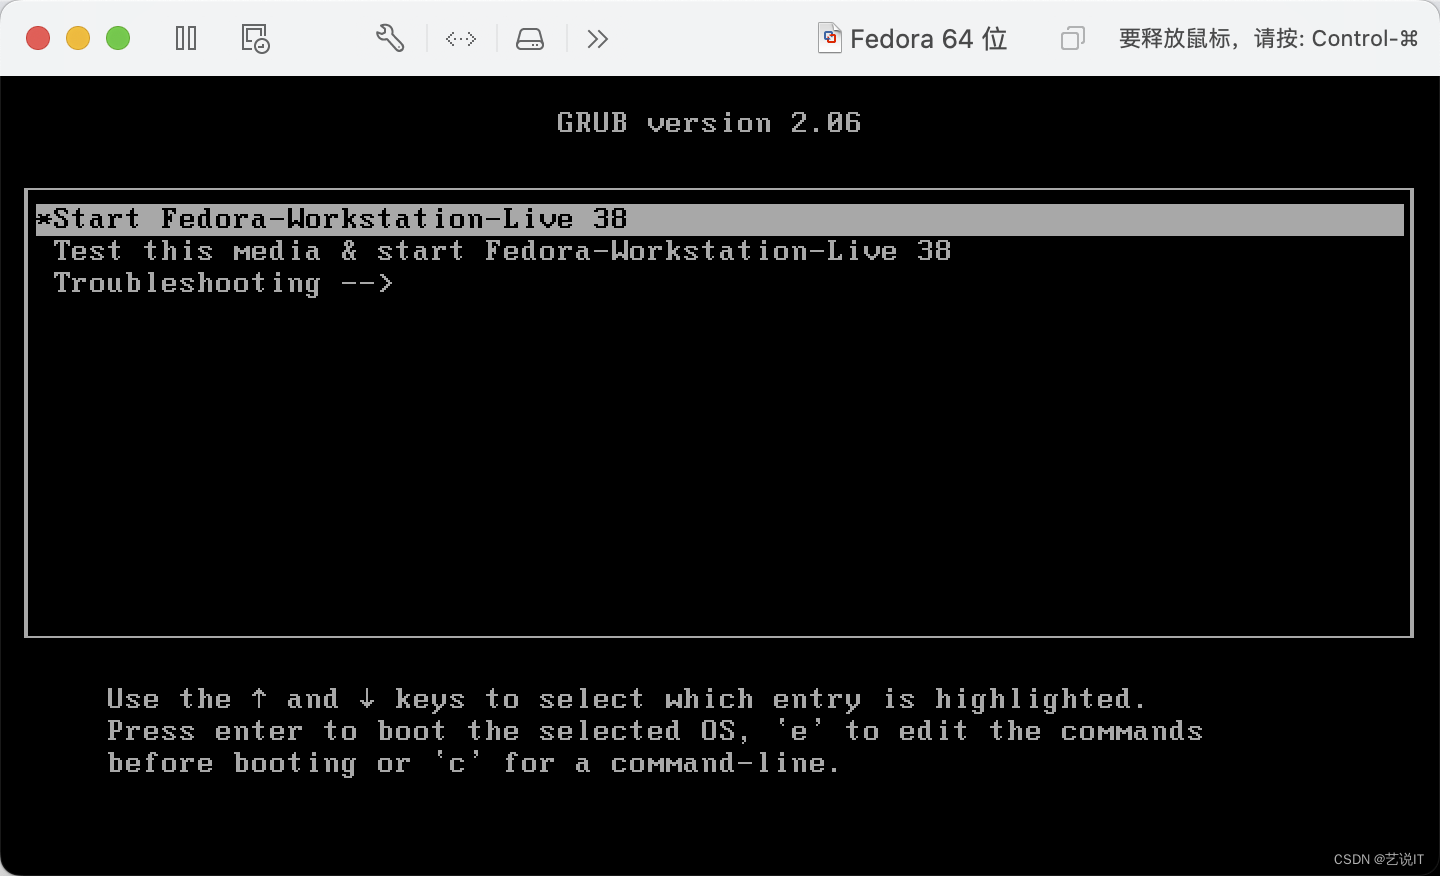Image resolution: width=1440 pixels, height=876 pixels.
Task: Pause the virtual machine
Action: pyautogui.click(x=186, y=39)
